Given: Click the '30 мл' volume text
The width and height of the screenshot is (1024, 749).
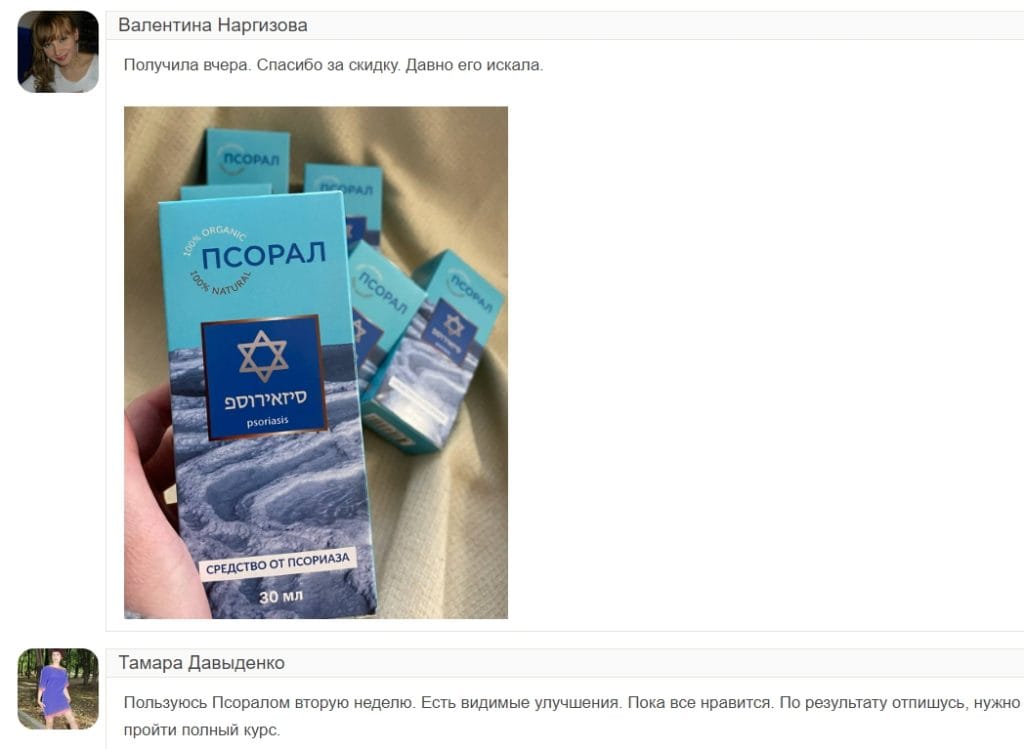Looking at the screenshot, I should tap(281, 597).
